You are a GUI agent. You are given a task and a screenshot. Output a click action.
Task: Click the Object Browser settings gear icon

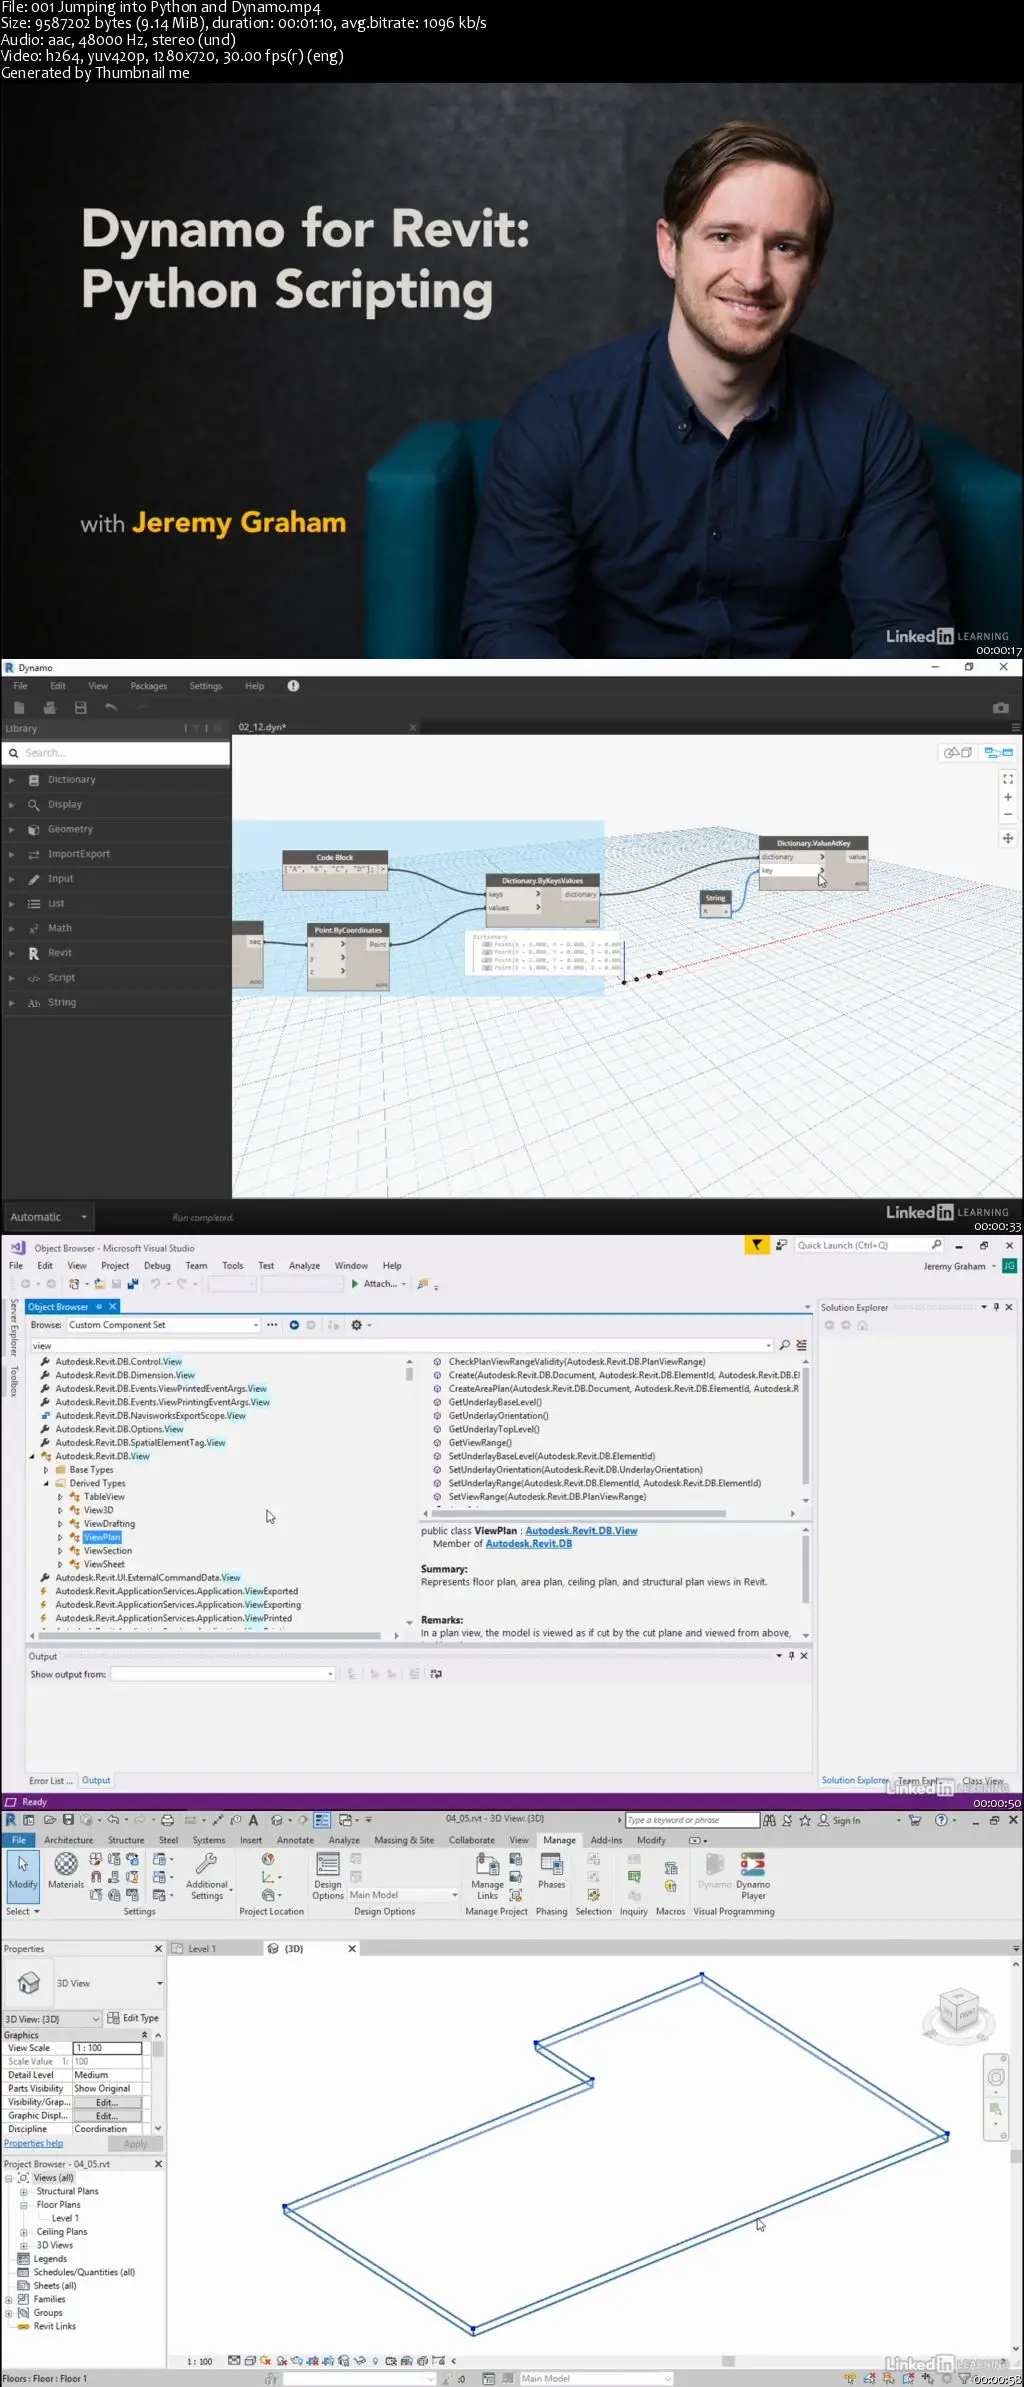click(356, 1325)
